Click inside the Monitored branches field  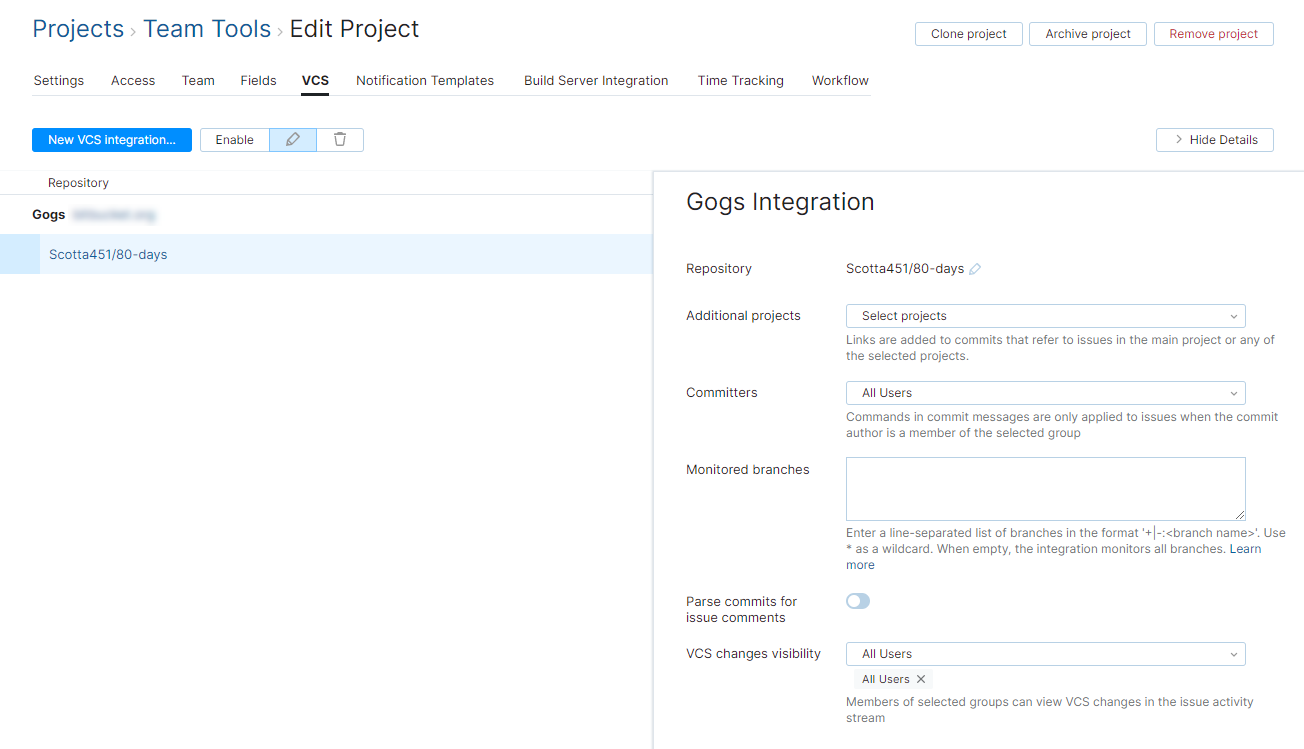pyautogui.click(x=1044, y=488)
